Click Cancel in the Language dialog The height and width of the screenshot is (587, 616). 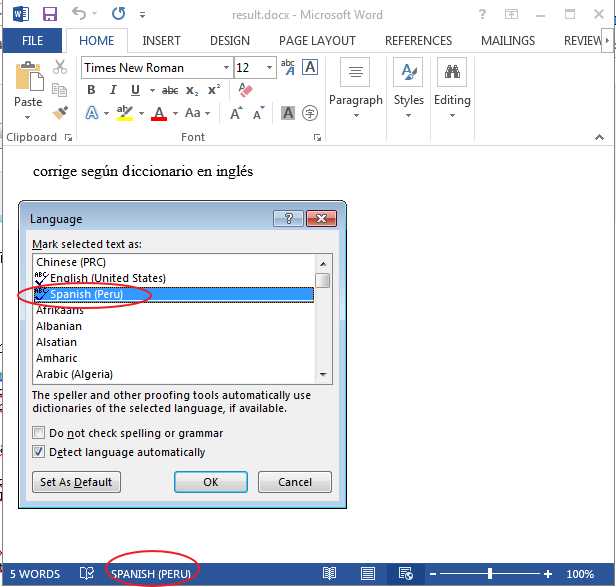295,482
